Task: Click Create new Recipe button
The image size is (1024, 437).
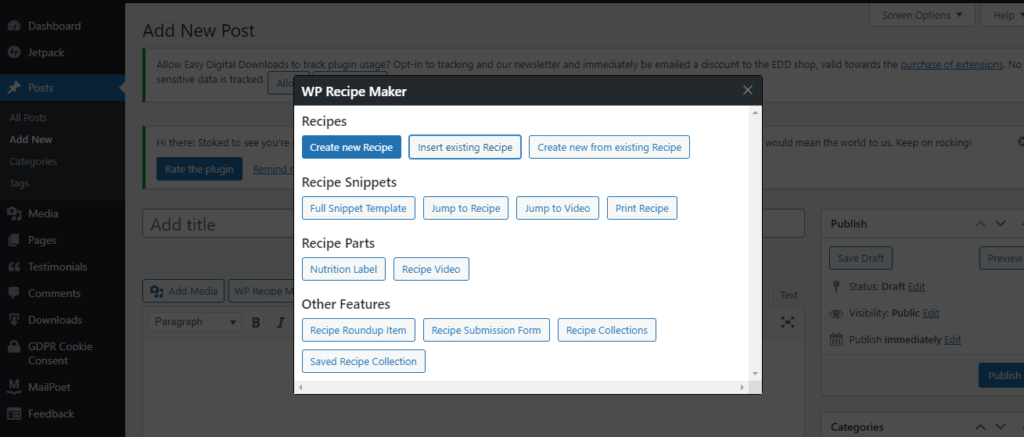Action: pos(351,147)
